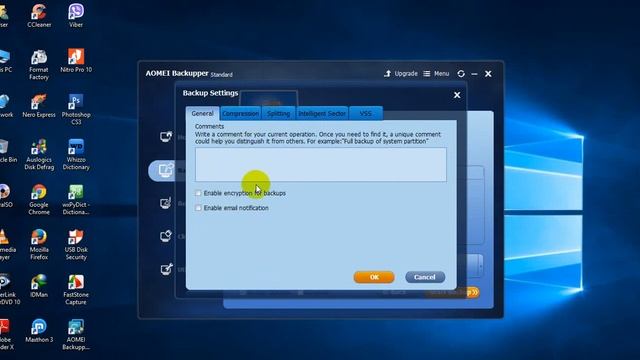Launch IDMan desktop shortcut
The image size is (640, 360).
[x=39, y=286]
